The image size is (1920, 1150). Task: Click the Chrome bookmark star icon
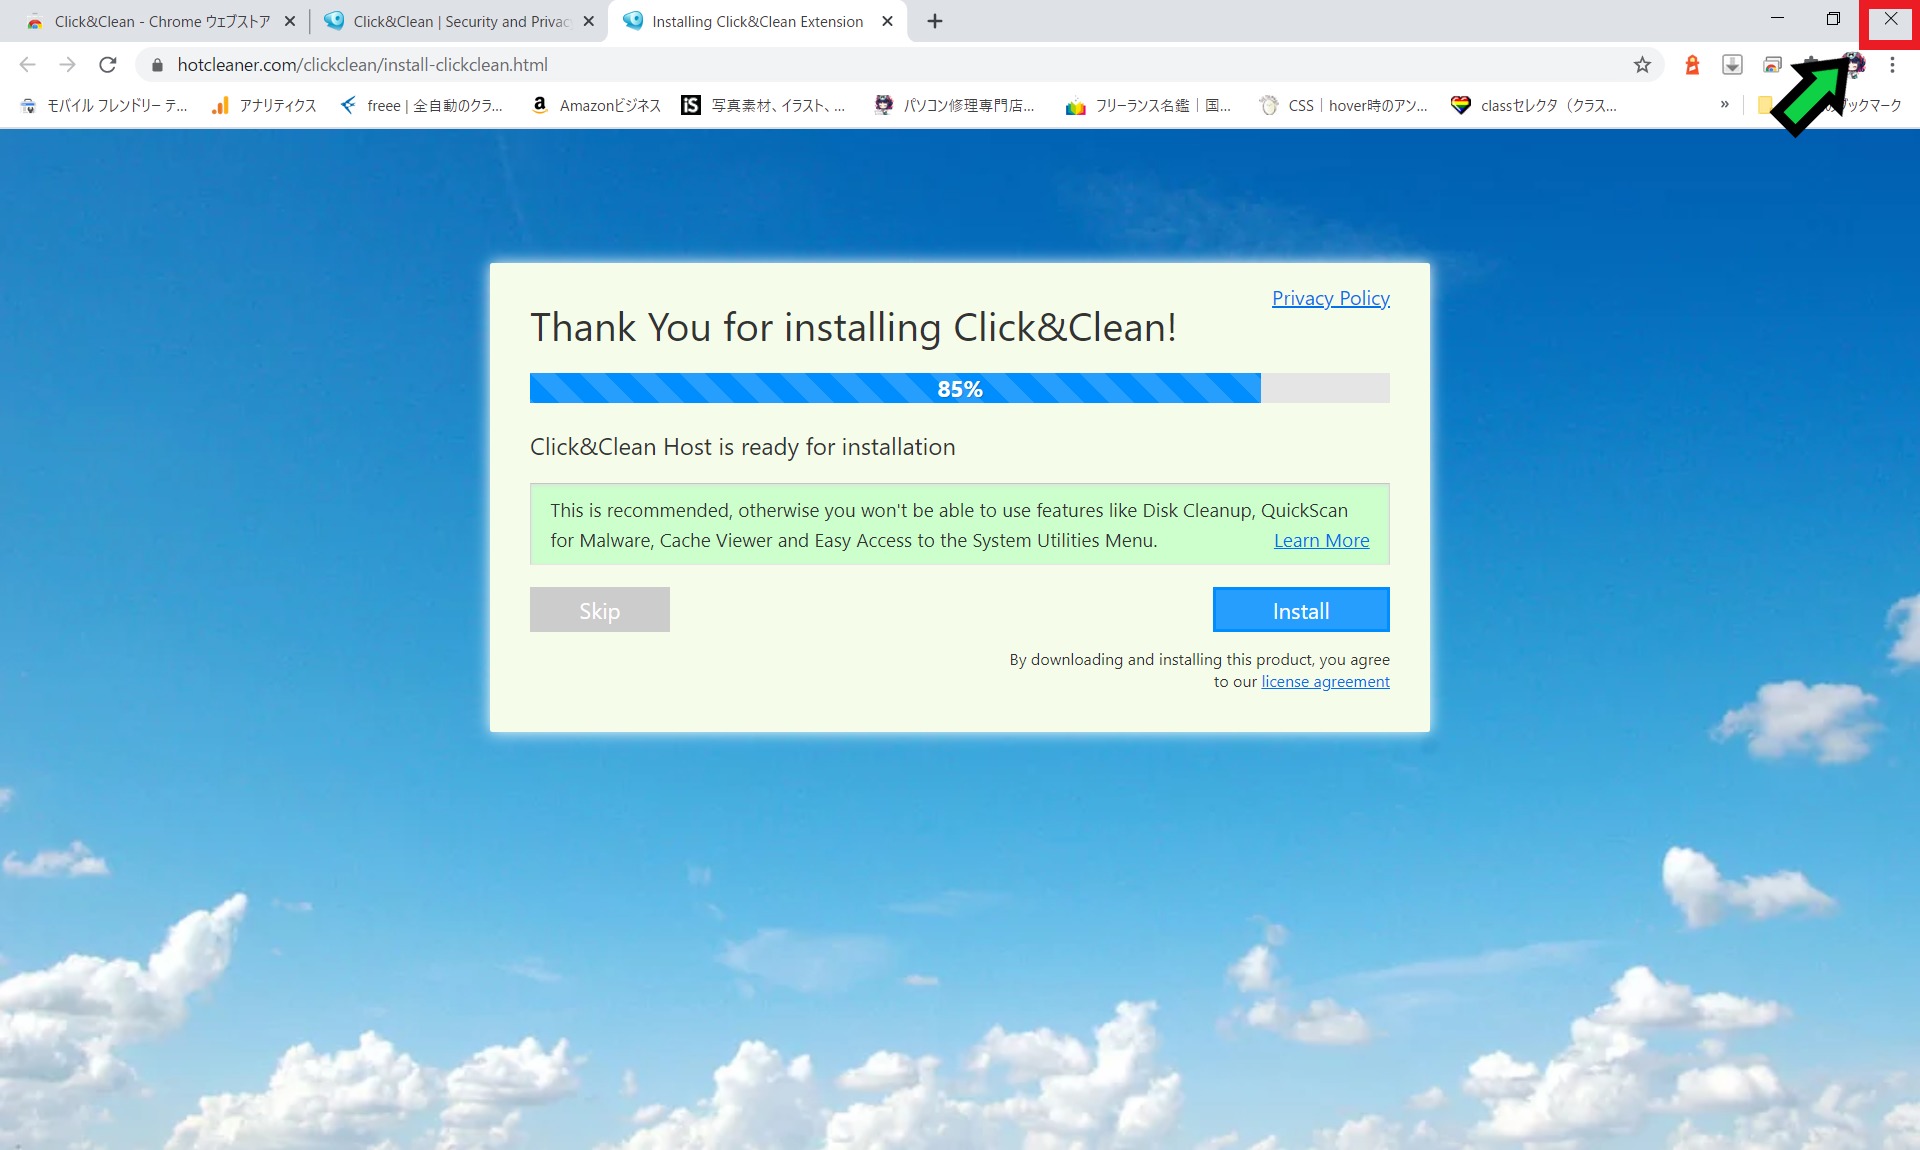click(x=1642, y=64)
